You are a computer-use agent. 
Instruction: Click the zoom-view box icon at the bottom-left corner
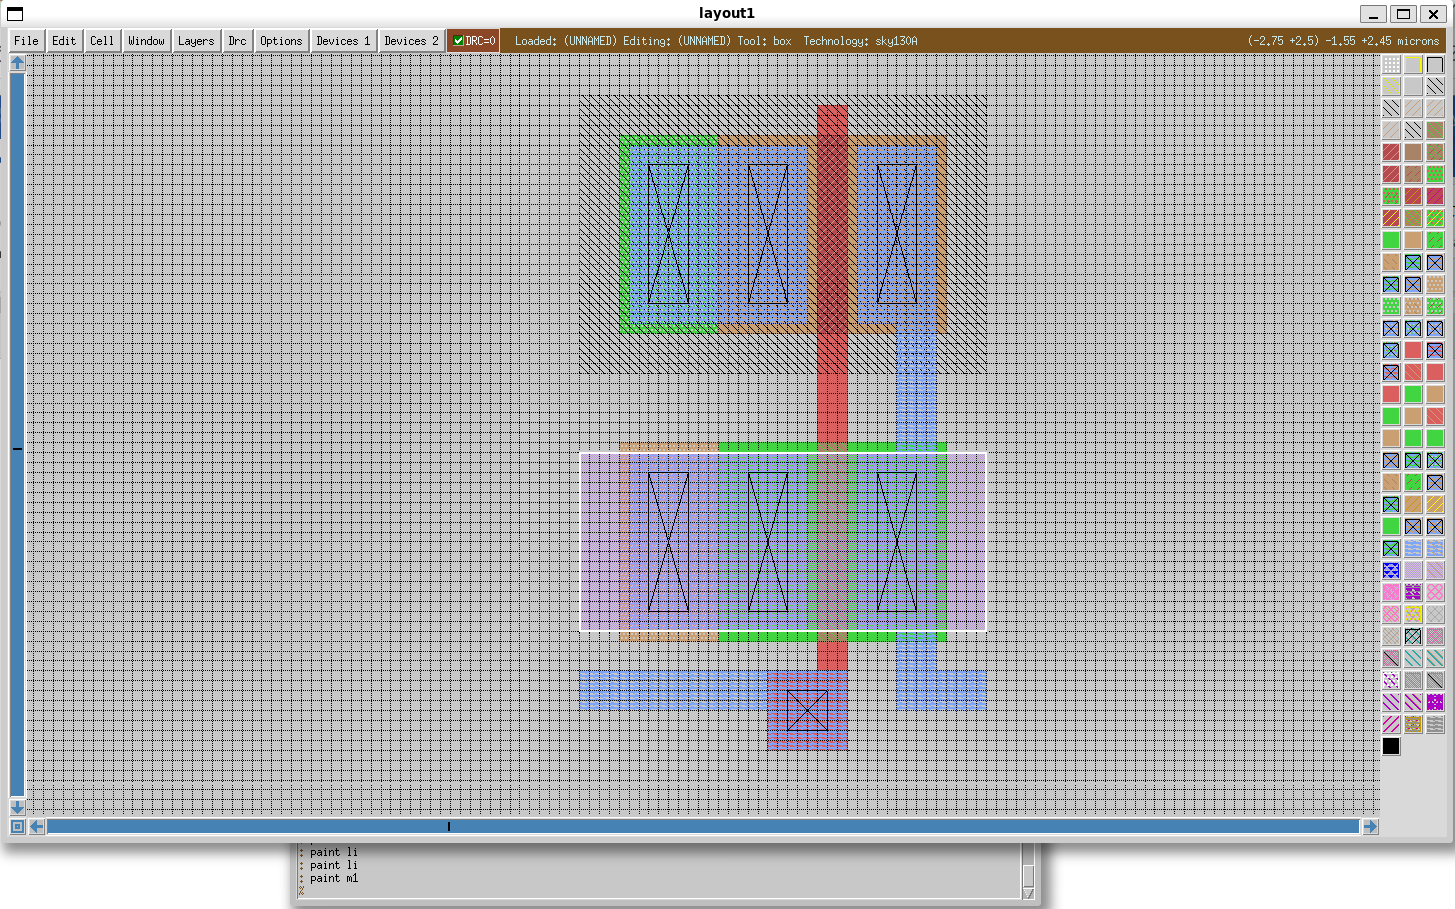(17, 826)
